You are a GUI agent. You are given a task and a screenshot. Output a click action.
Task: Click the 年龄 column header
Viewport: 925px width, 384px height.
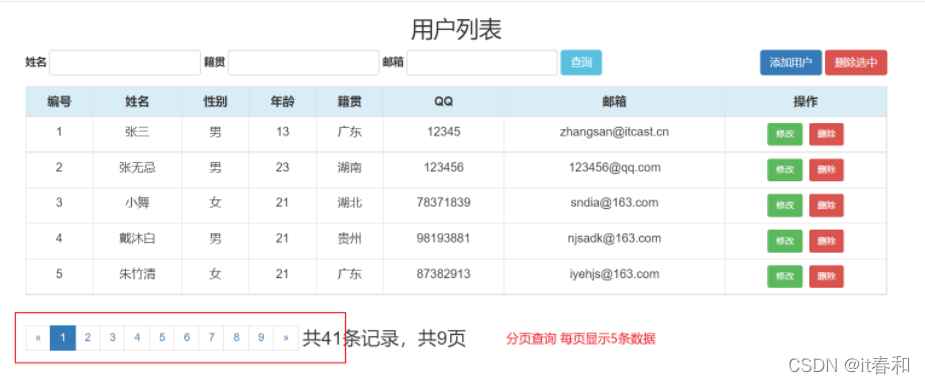click(283, 101)
